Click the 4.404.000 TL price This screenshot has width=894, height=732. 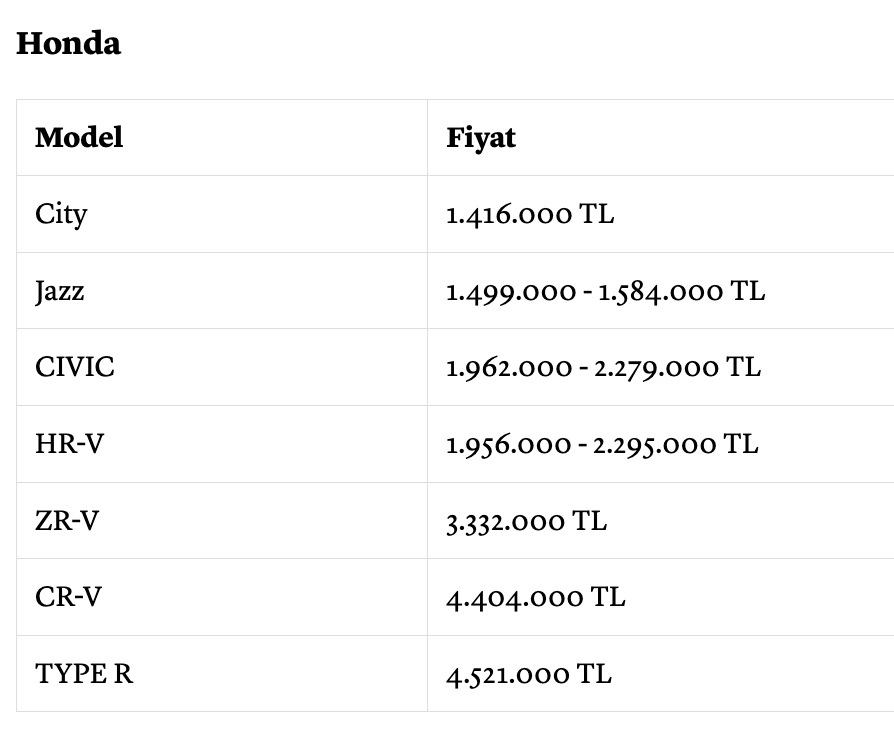(535, 598)
